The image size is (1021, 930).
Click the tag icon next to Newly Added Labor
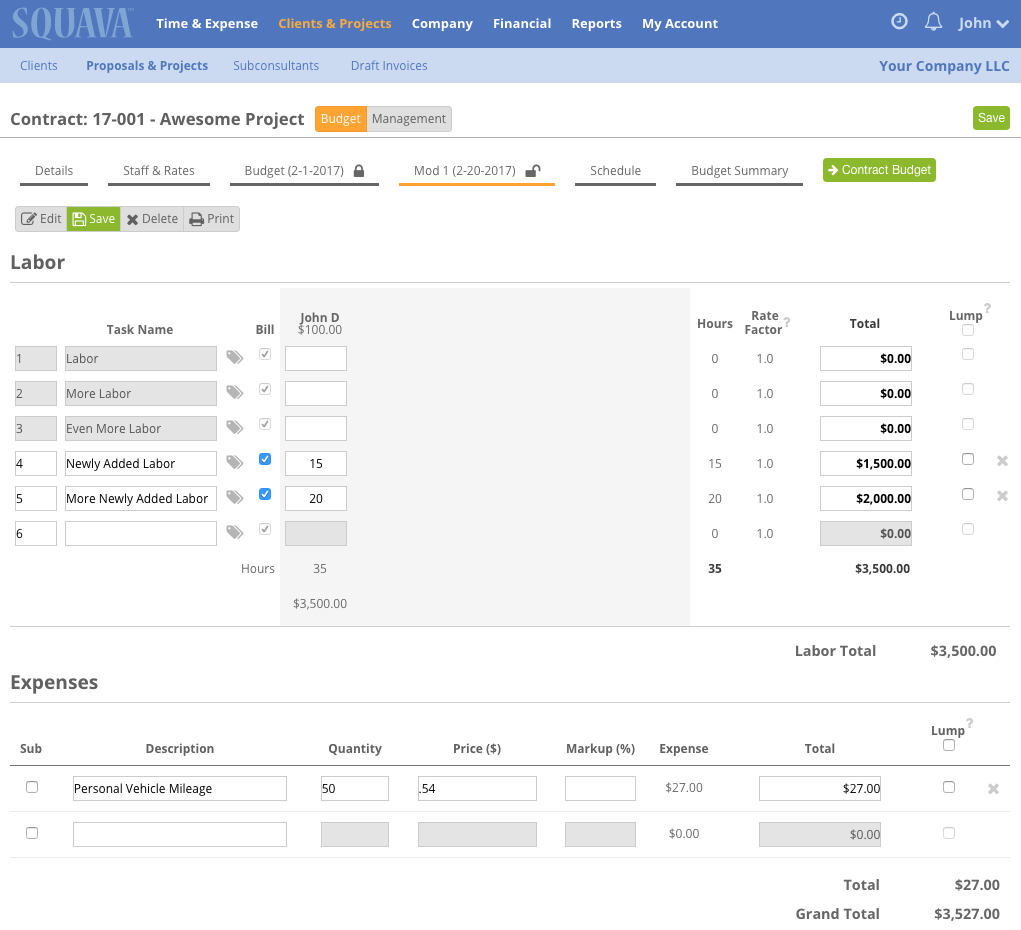tap(234, 463)
